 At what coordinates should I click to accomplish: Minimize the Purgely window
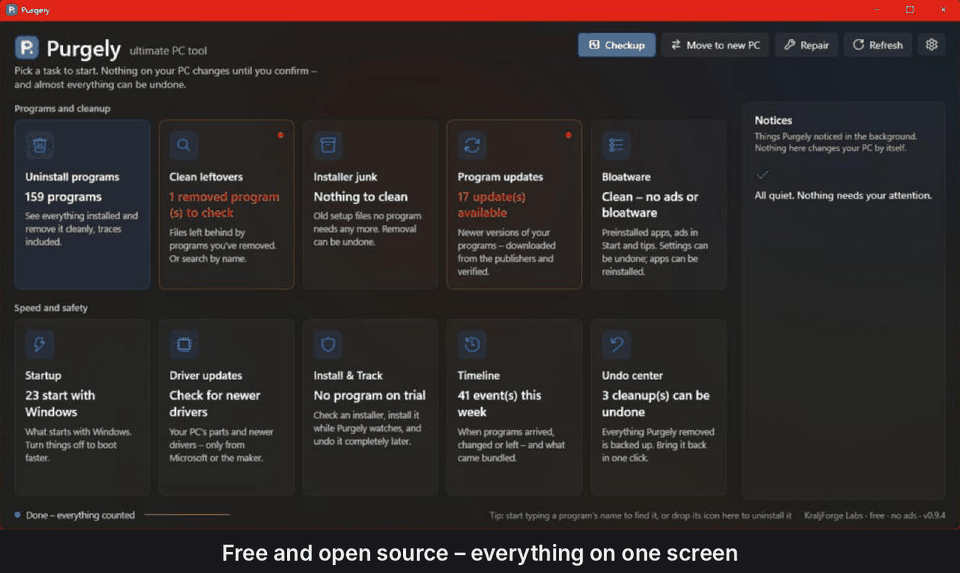[x=877, y=10]
